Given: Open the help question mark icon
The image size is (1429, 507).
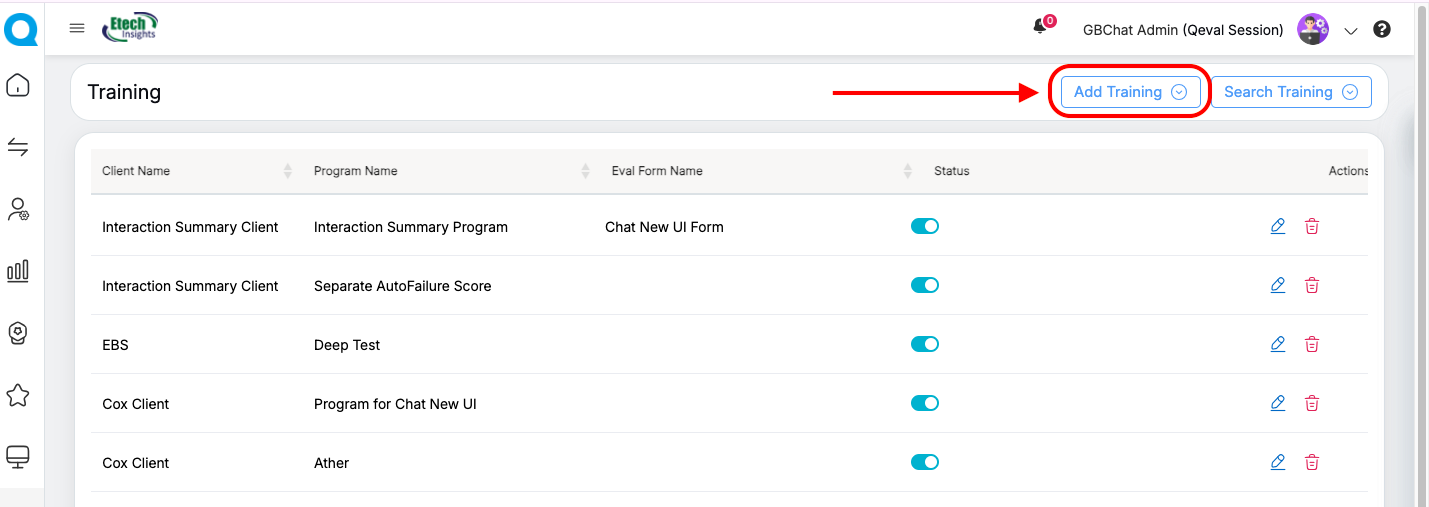Looking at the screenshot, I should (1382, 29).
